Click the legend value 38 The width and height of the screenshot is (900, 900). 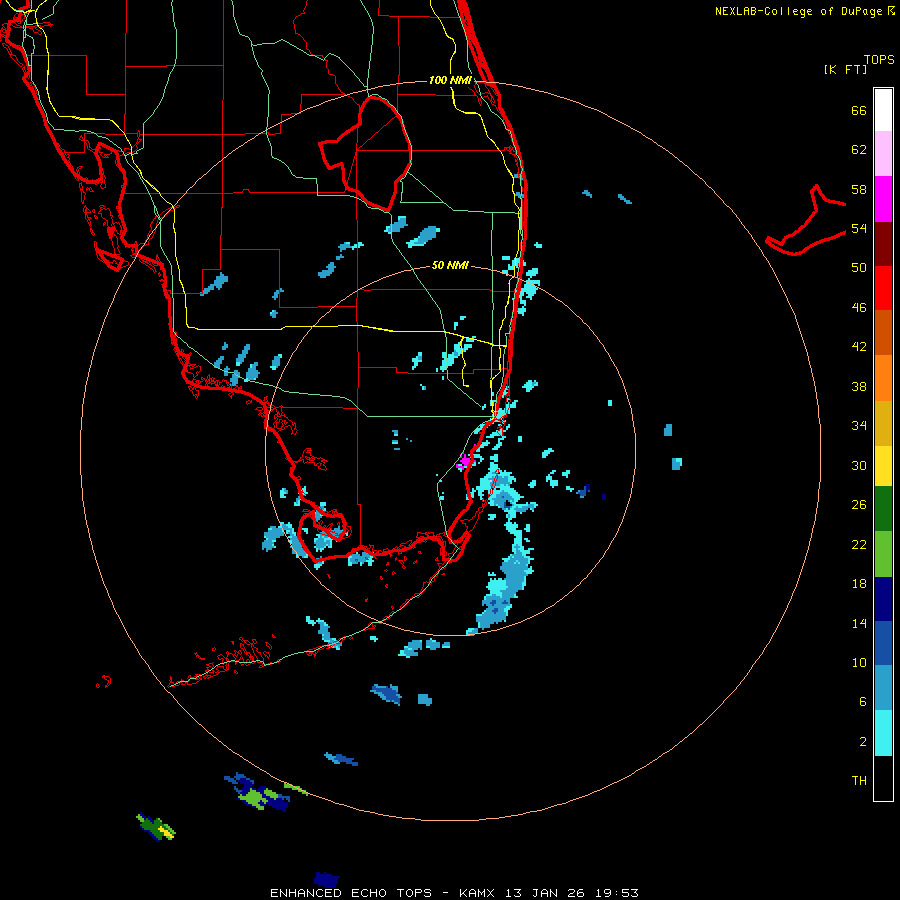click(x=859, y=386)
